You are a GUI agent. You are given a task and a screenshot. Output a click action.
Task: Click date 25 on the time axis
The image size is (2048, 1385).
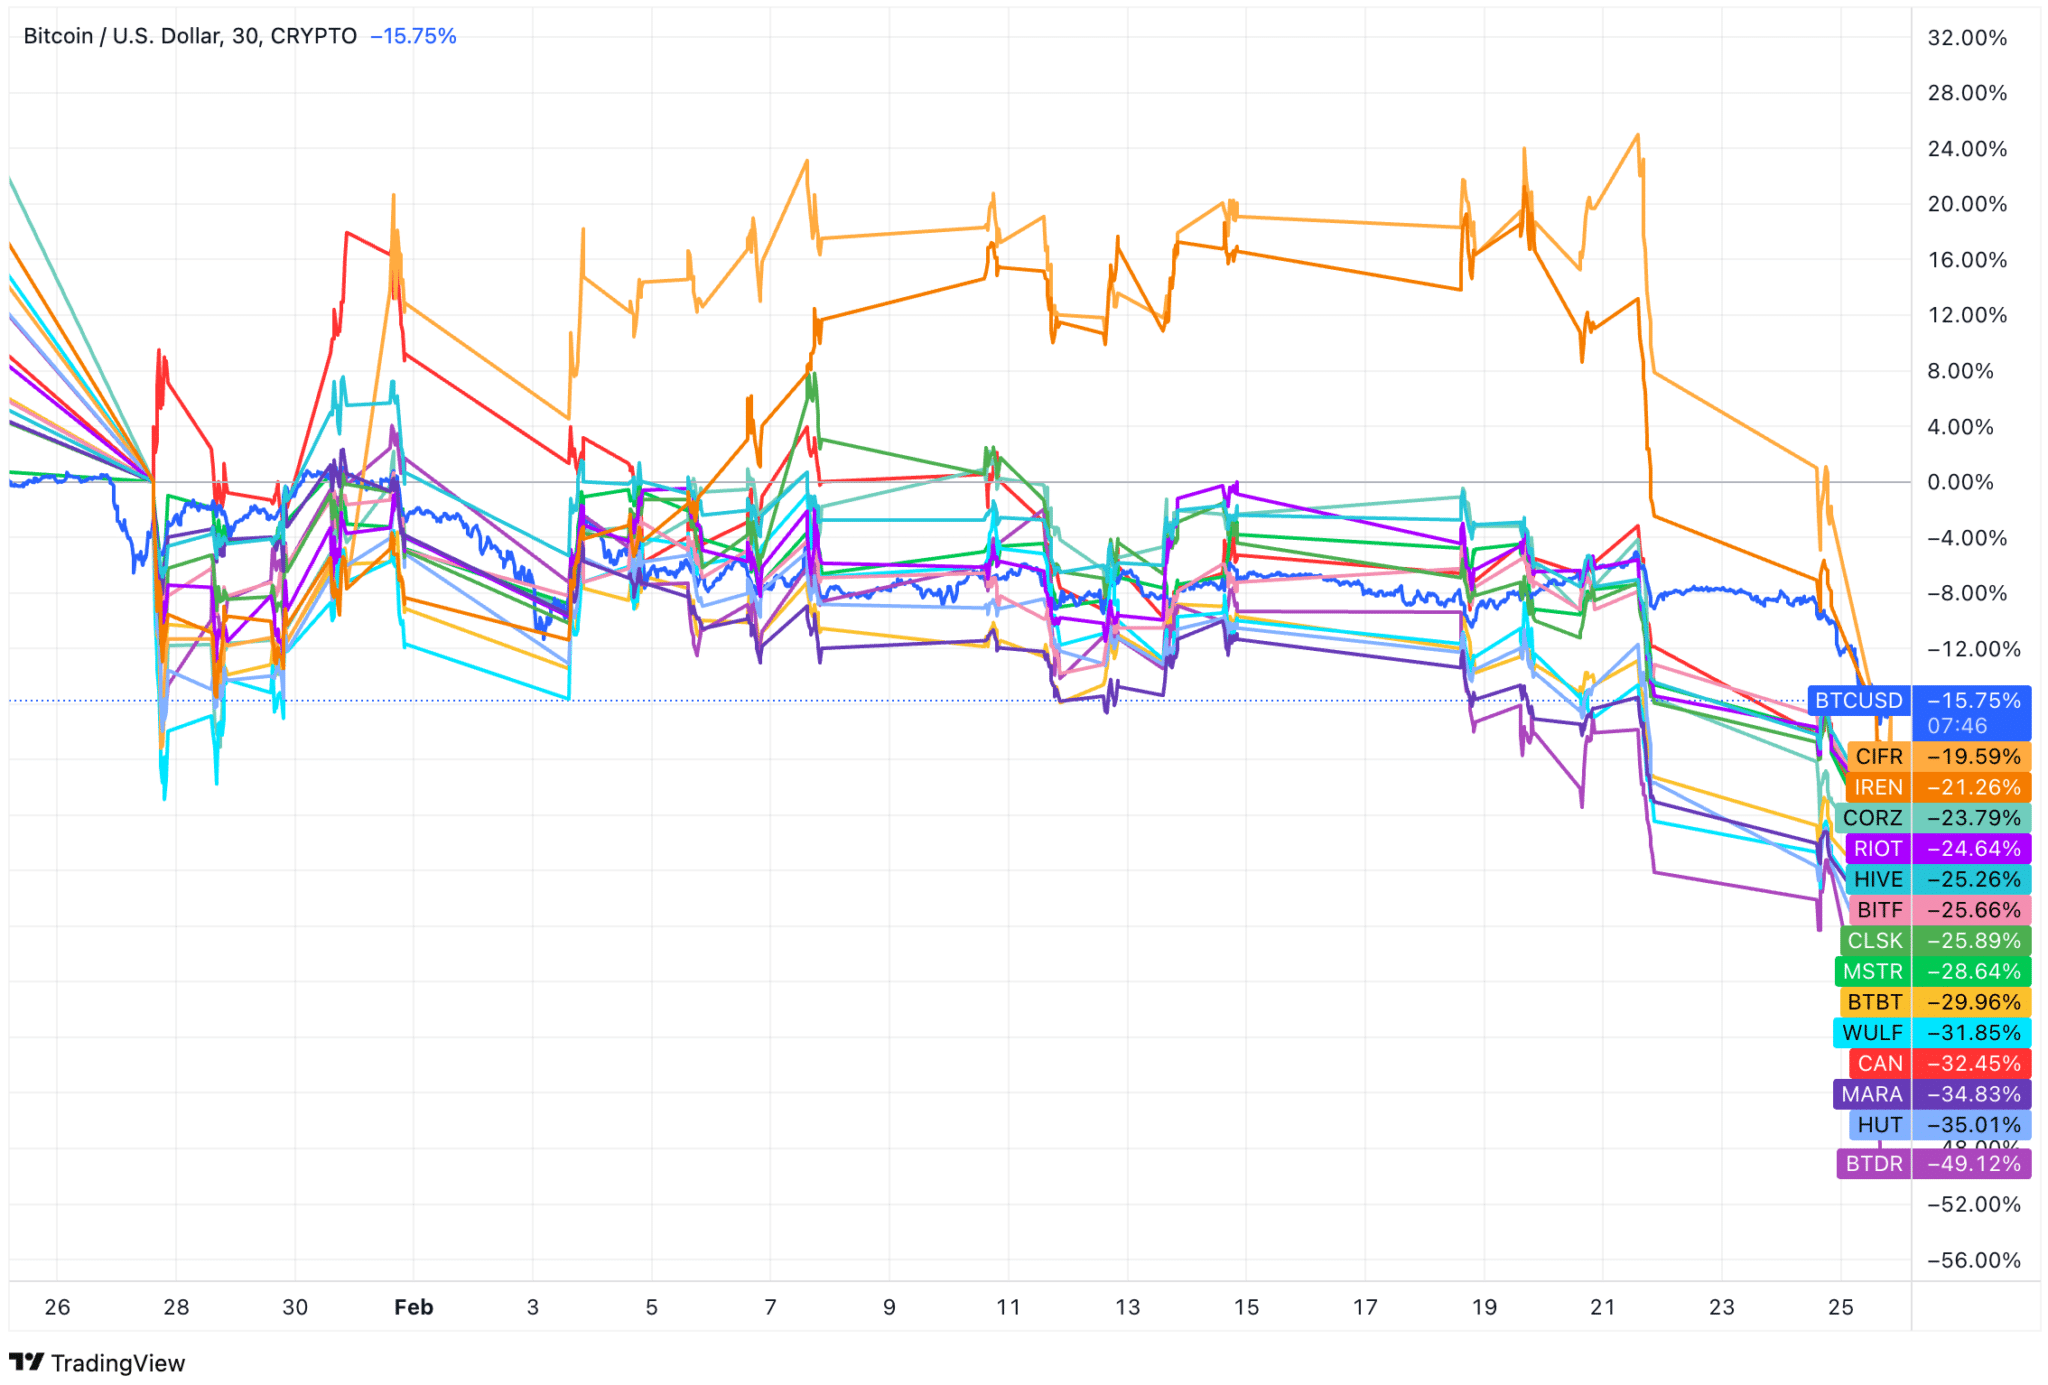(x=1841, y=1307)
